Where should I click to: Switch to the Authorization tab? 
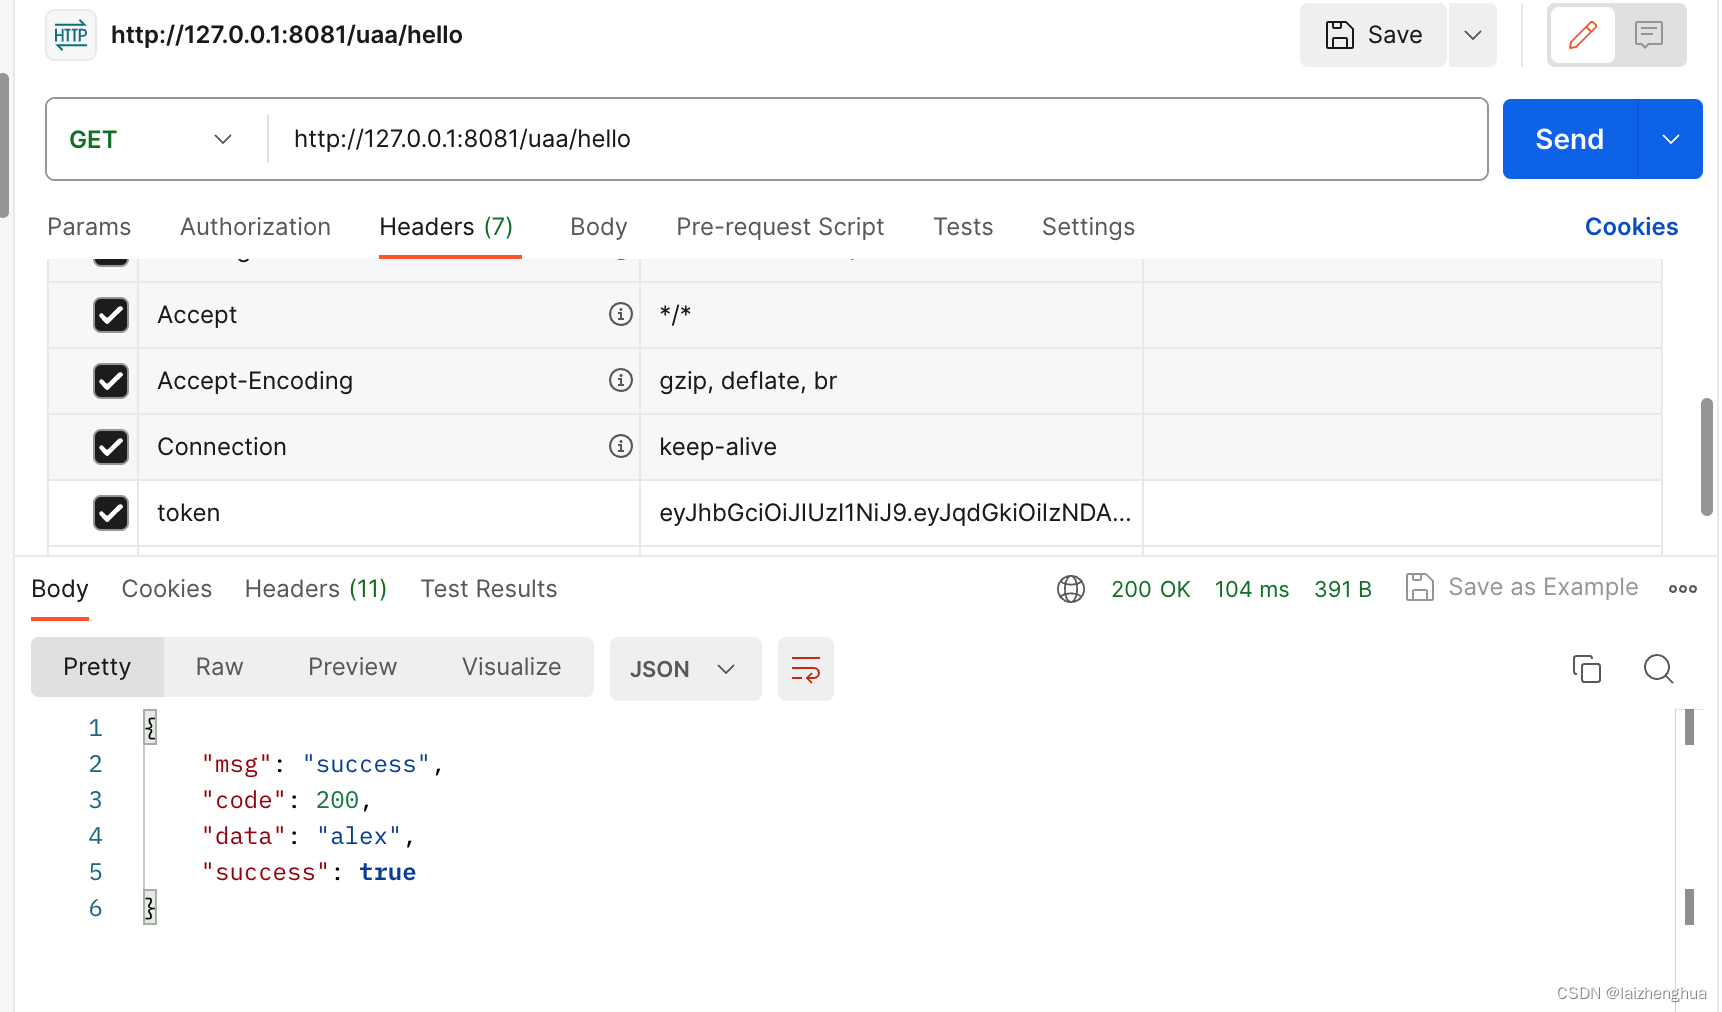[255, 227]
